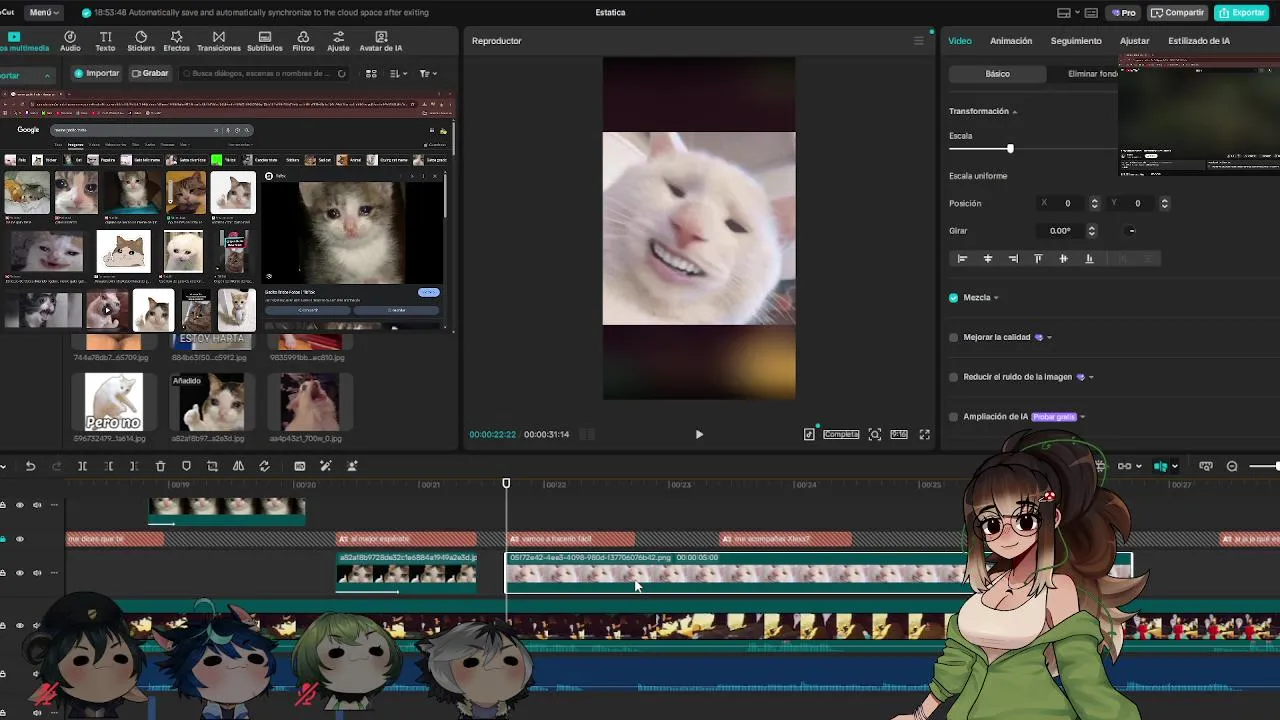This screenshot has width=1280, height=720.
Task: Align clip to left edge icon
Action: (962, 258)
